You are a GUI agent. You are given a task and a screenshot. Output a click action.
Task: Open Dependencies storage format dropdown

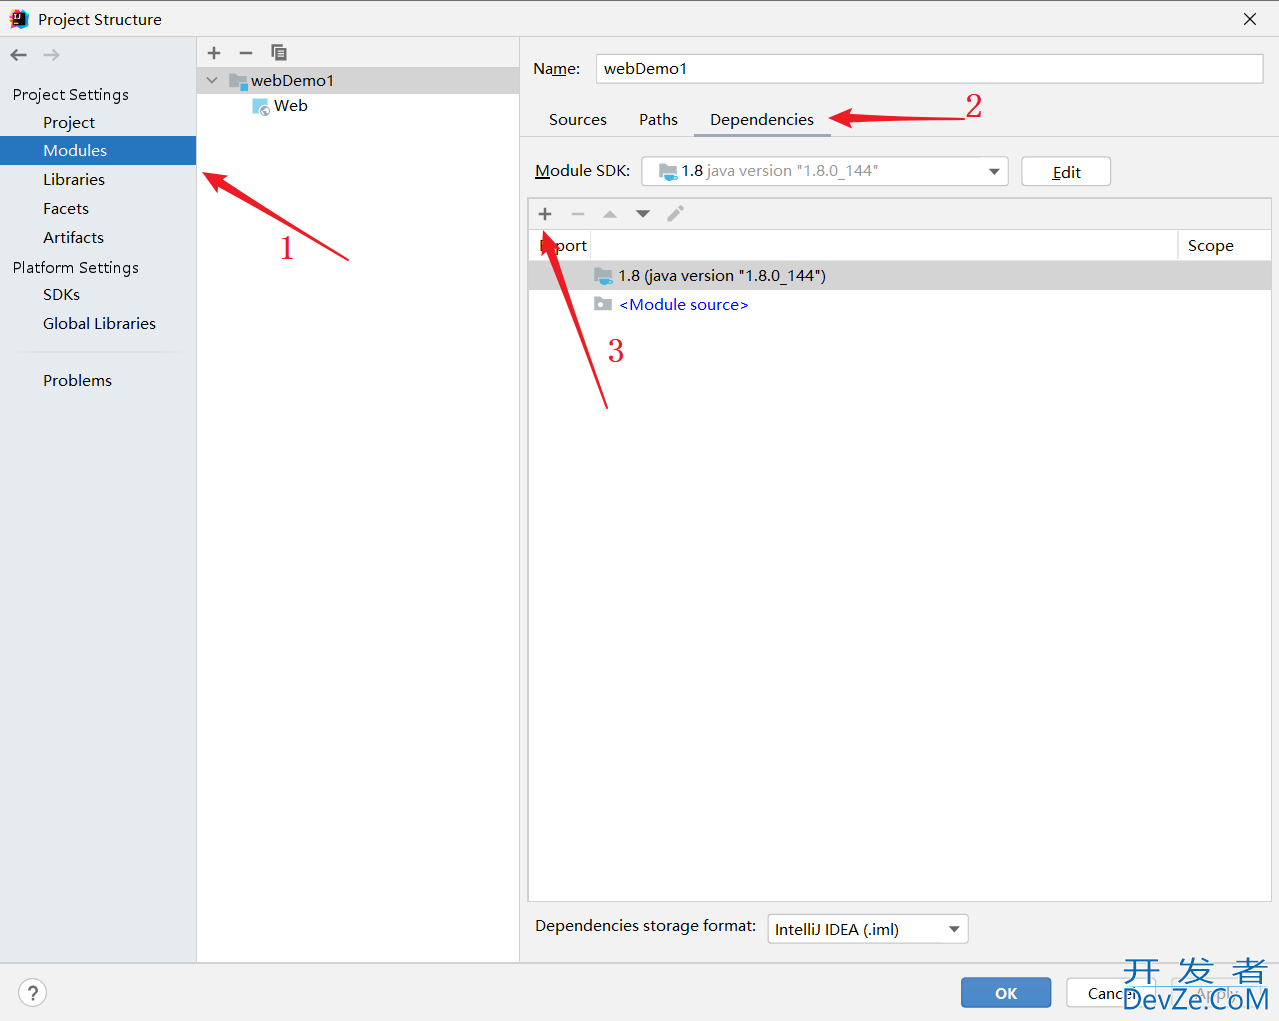coord(868,929)
